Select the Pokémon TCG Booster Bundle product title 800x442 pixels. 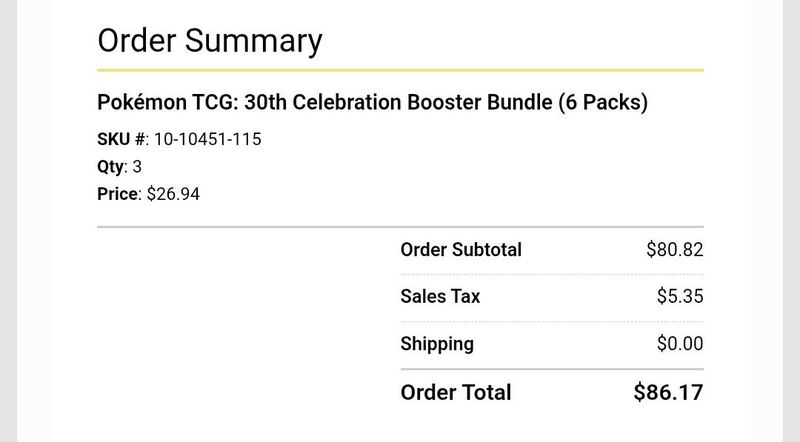pos(372,103)
